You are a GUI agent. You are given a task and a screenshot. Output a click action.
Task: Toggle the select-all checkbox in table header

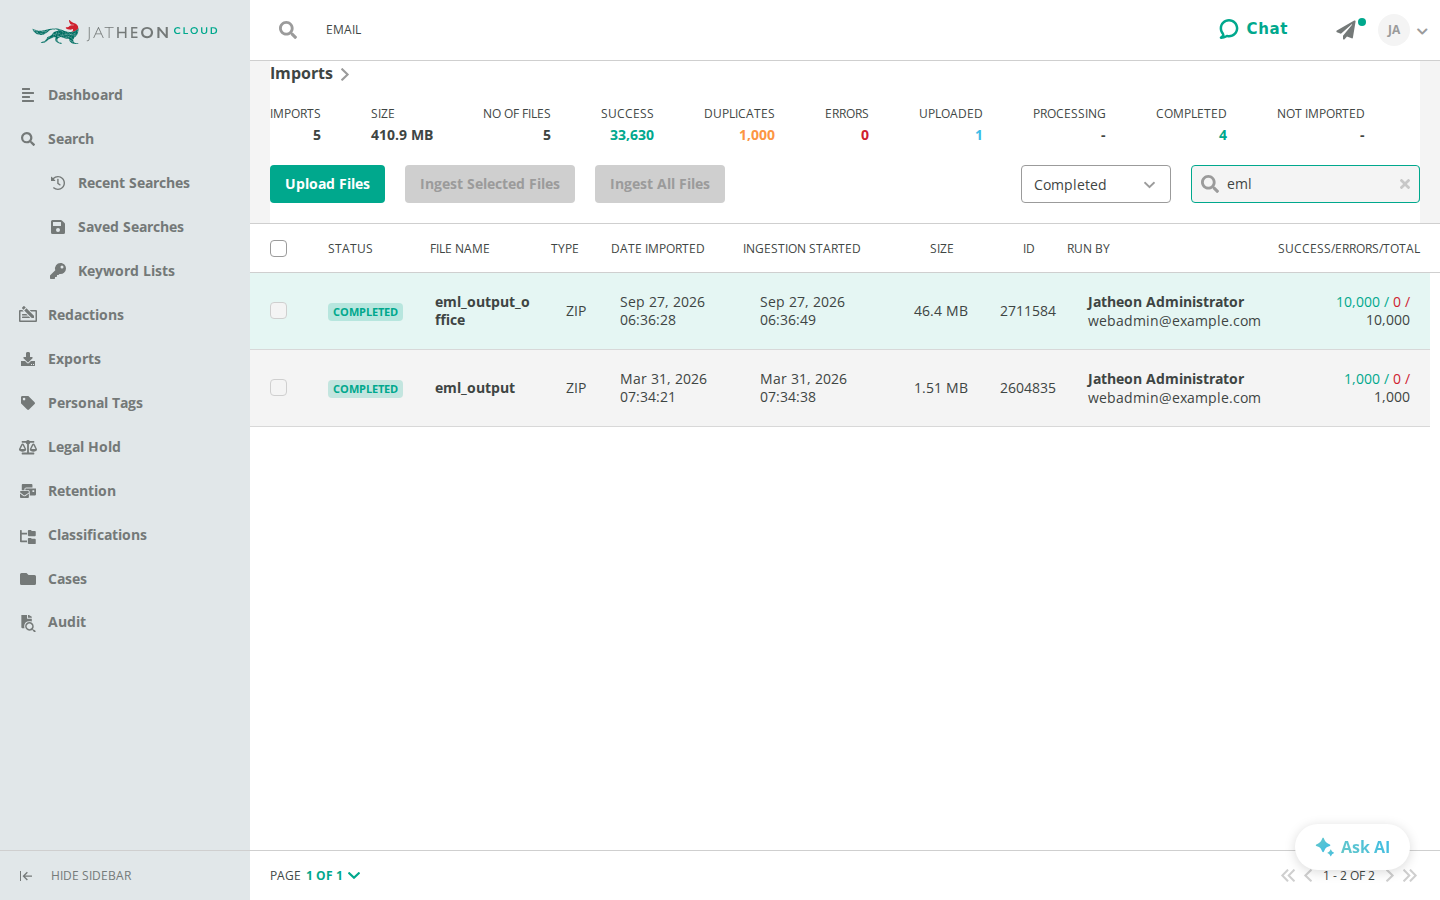point(279,248)
